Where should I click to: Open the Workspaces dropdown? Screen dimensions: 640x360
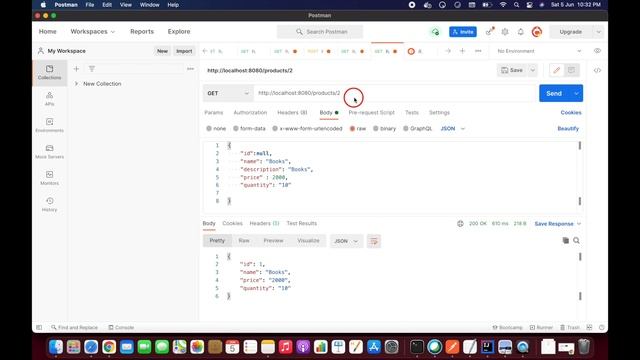click(x=93, y=31)
